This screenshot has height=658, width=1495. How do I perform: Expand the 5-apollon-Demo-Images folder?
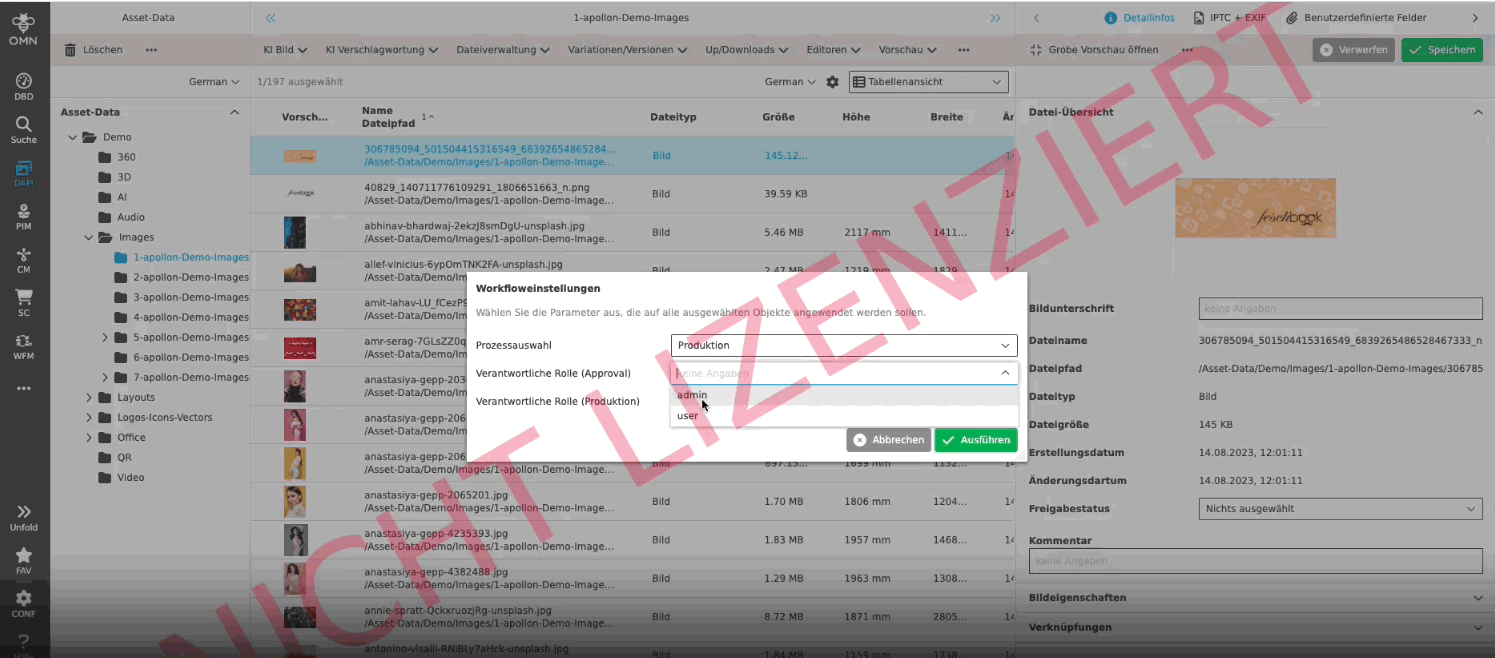click(105, 337)
